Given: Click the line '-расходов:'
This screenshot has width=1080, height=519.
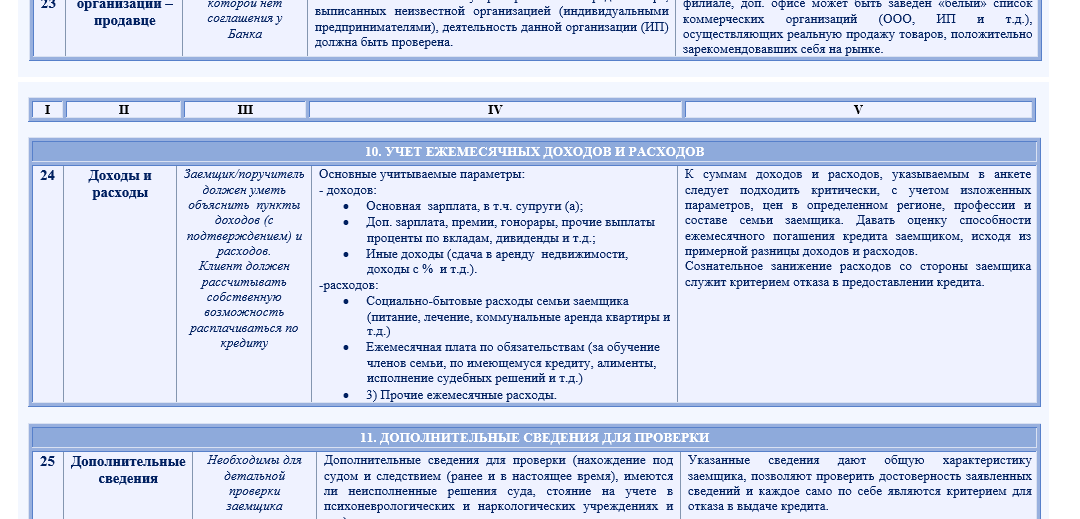Looking at the screenshot, I should coord(349,285).
